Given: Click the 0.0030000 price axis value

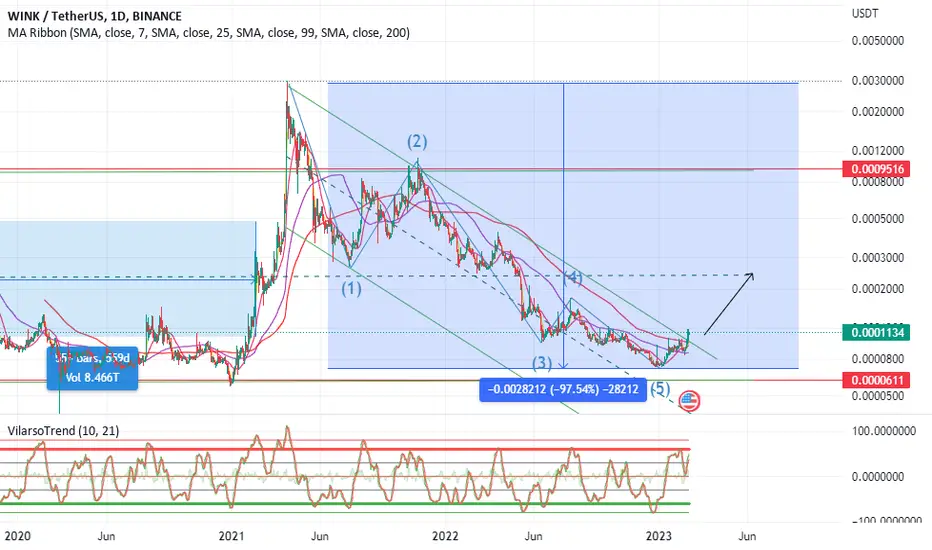Looking at the screenshot, I should pyautogui.click(x=878, y=81).
